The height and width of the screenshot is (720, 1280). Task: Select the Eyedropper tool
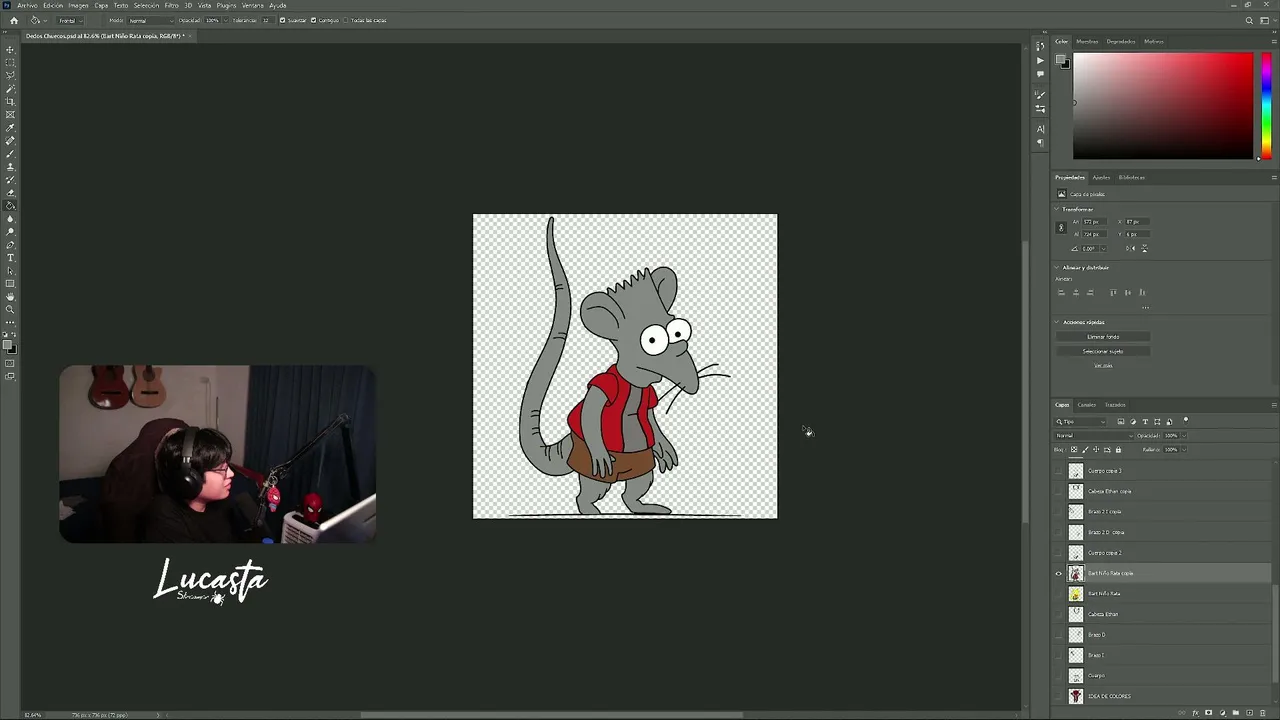[x=11, y=127]
